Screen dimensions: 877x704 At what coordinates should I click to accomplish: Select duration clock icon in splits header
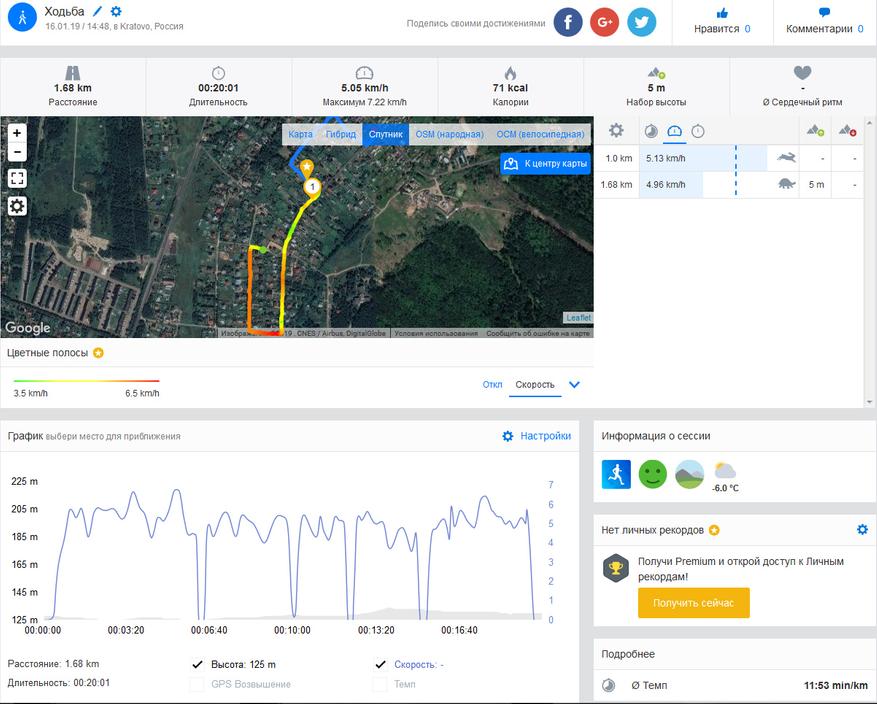click(x=697, y=131)
